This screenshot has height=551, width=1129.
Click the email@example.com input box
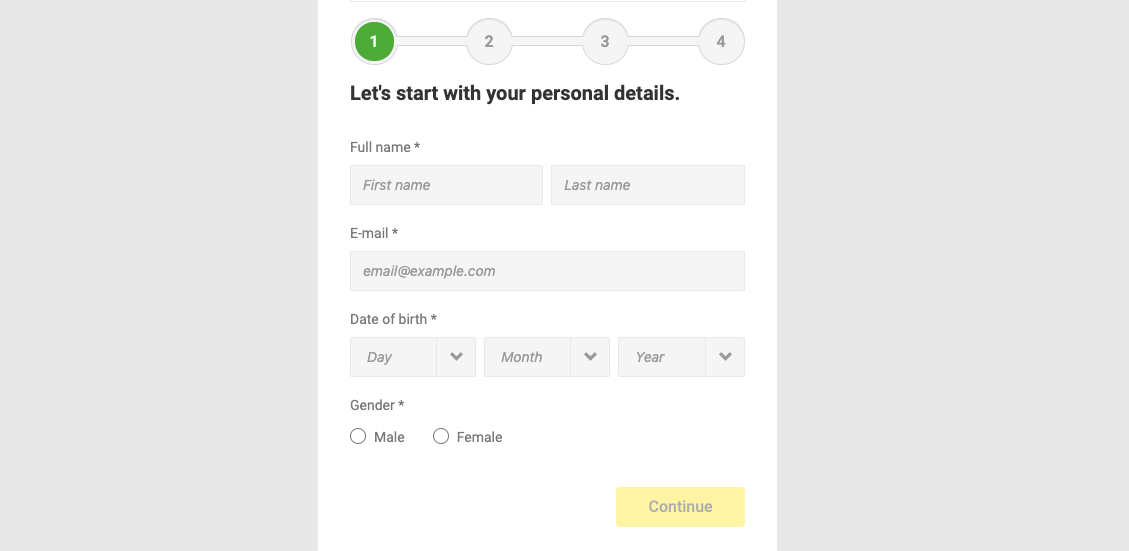(547, 271)
